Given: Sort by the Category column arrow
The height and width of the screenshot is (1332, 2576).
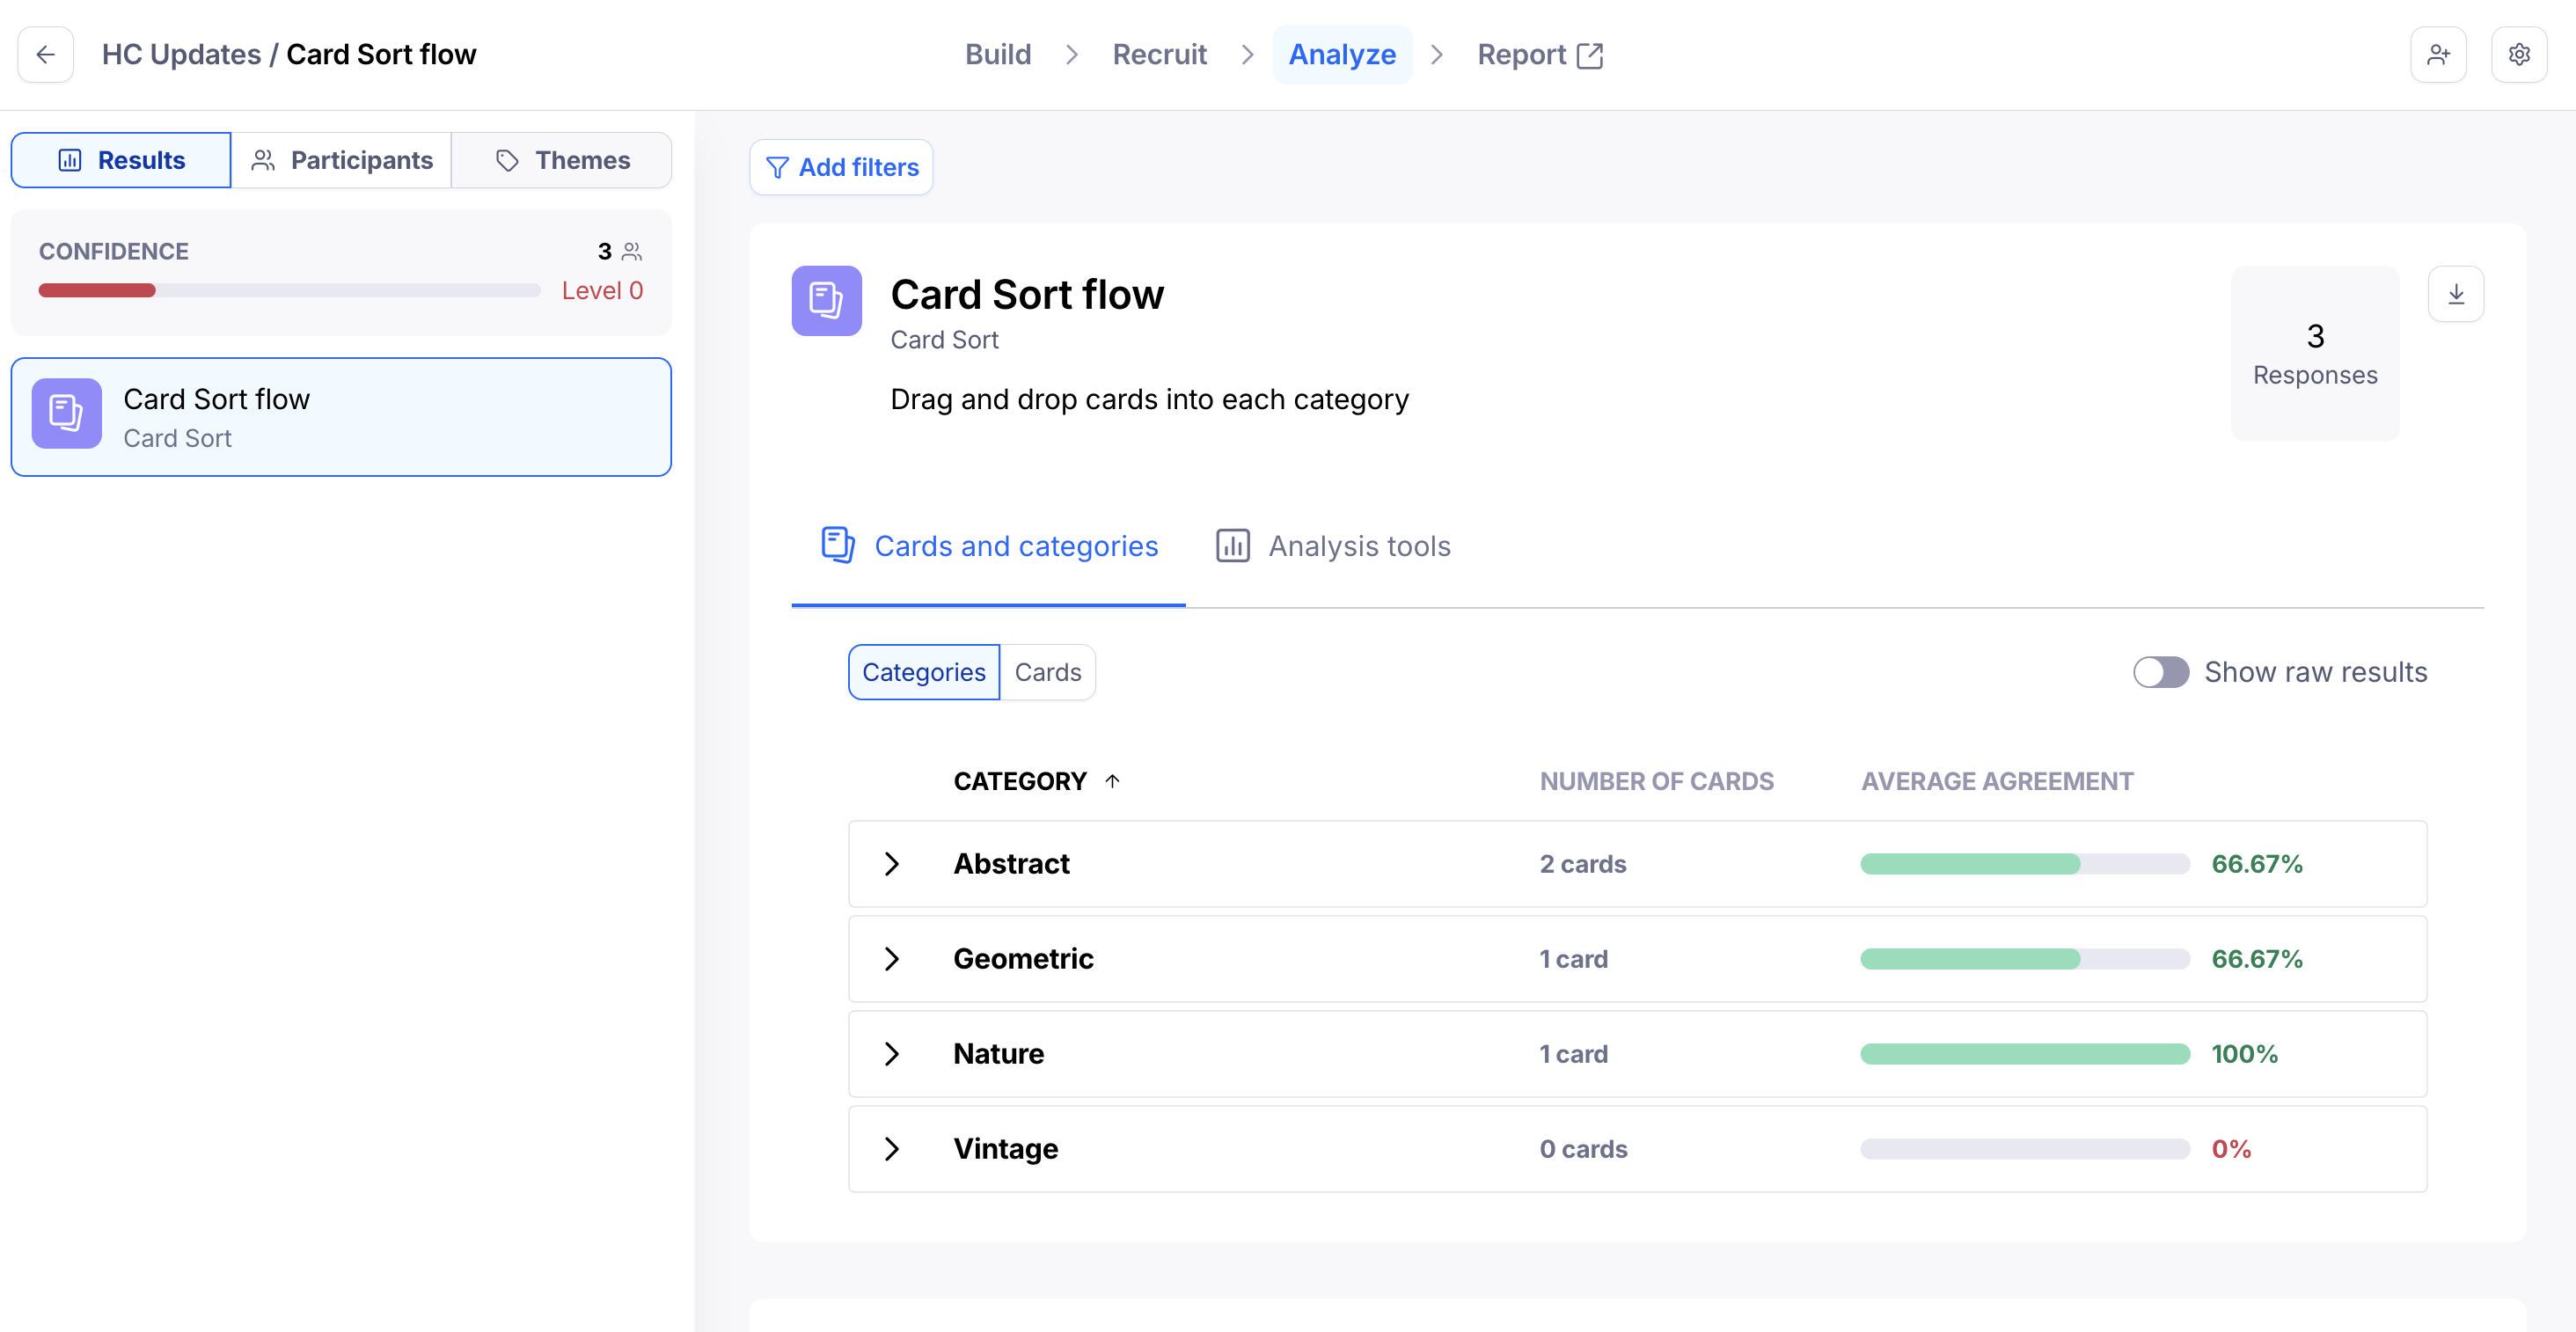Looking at the screenshot, I should [1112, 781].
